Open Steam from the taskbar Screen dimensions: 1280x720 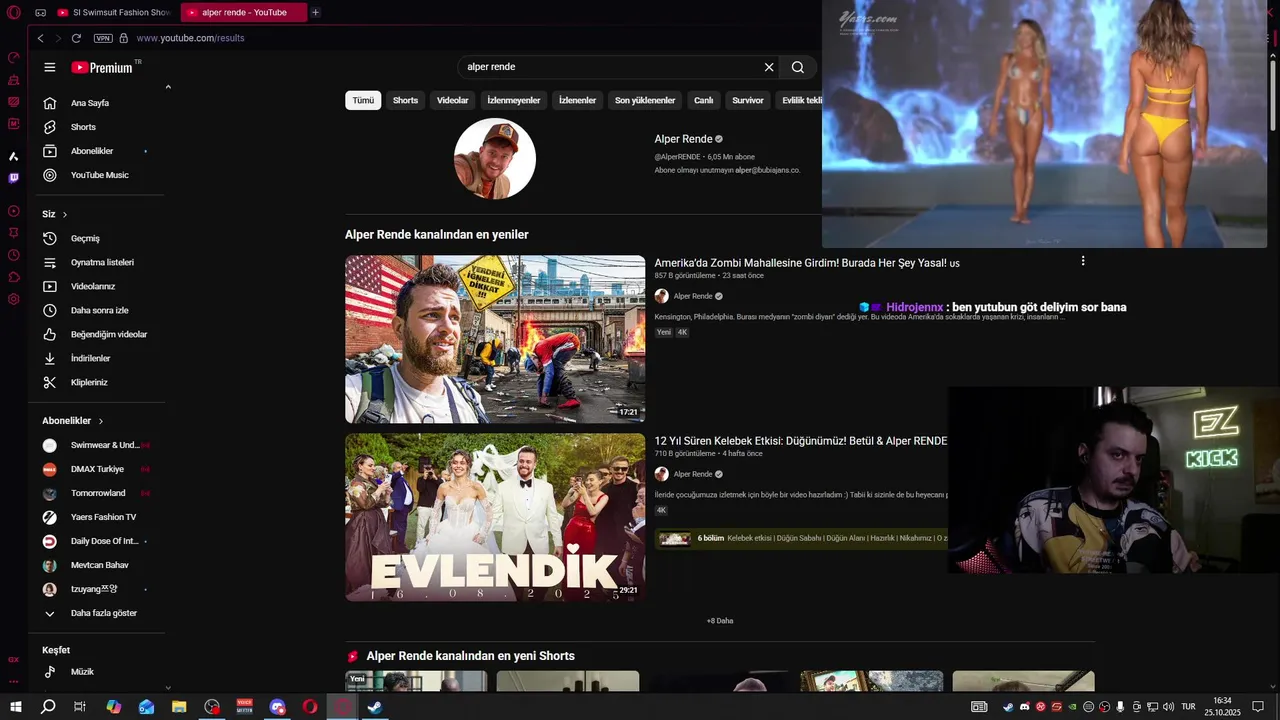pos(375,706)
